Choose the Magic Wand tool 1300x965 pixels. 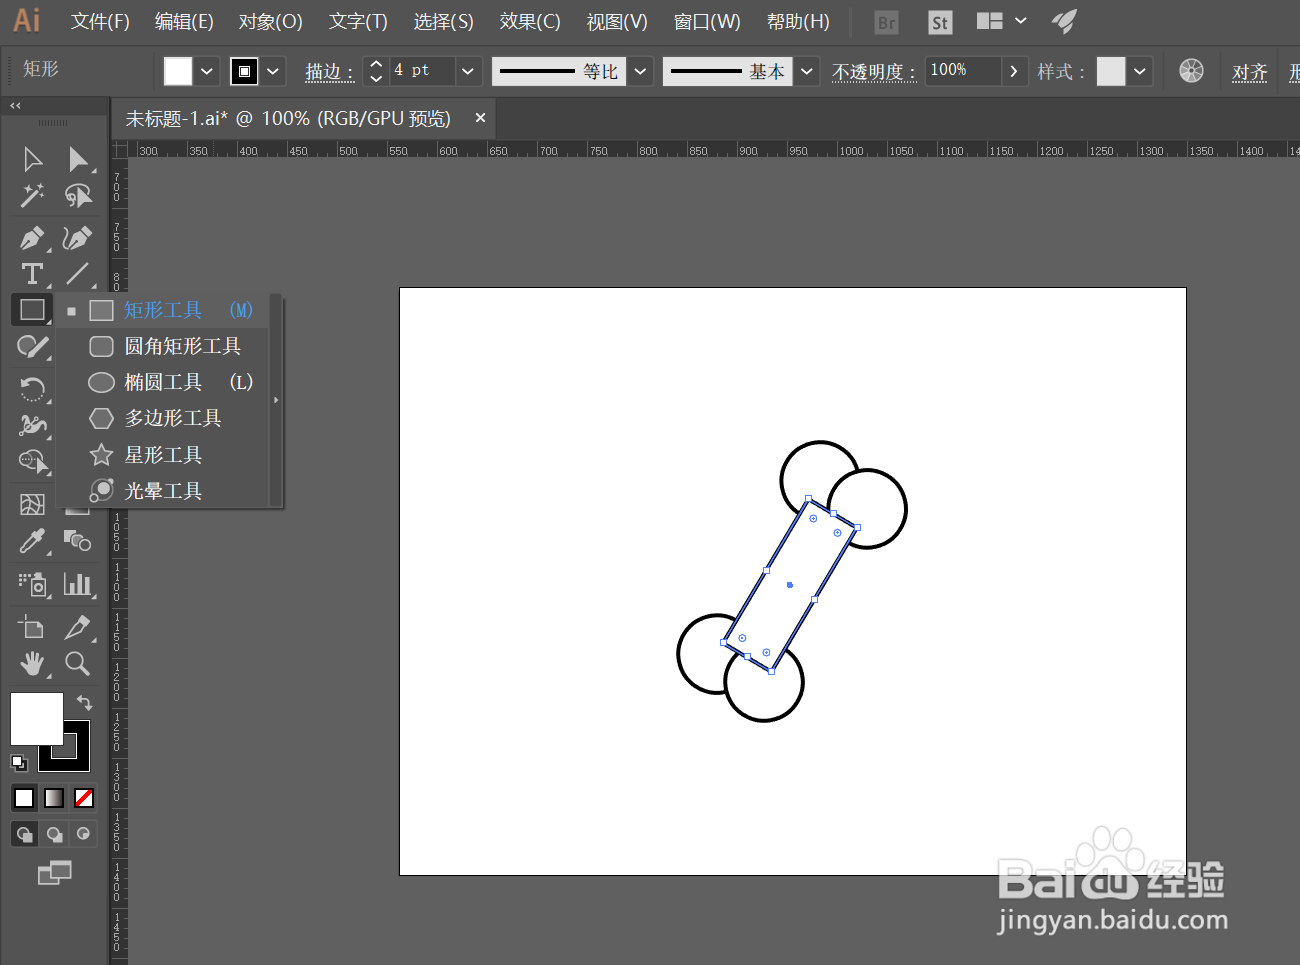point(32,195)
